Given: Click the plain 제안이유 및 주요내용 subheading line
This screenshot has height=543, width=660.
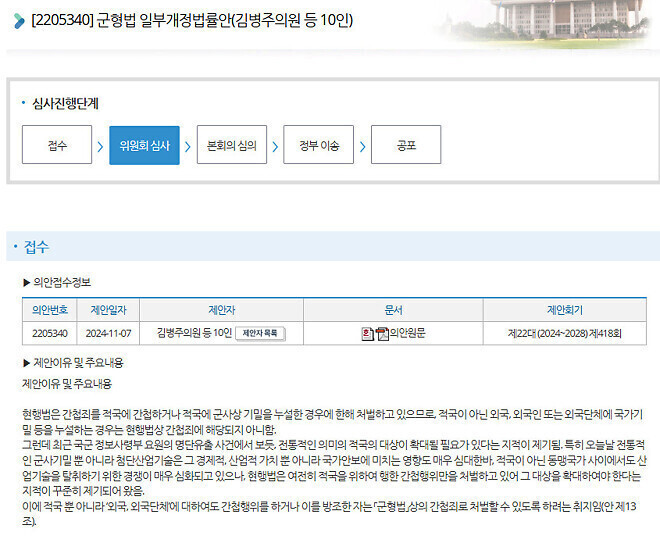Looking at the screenshot, I should [x=67, y=384].
